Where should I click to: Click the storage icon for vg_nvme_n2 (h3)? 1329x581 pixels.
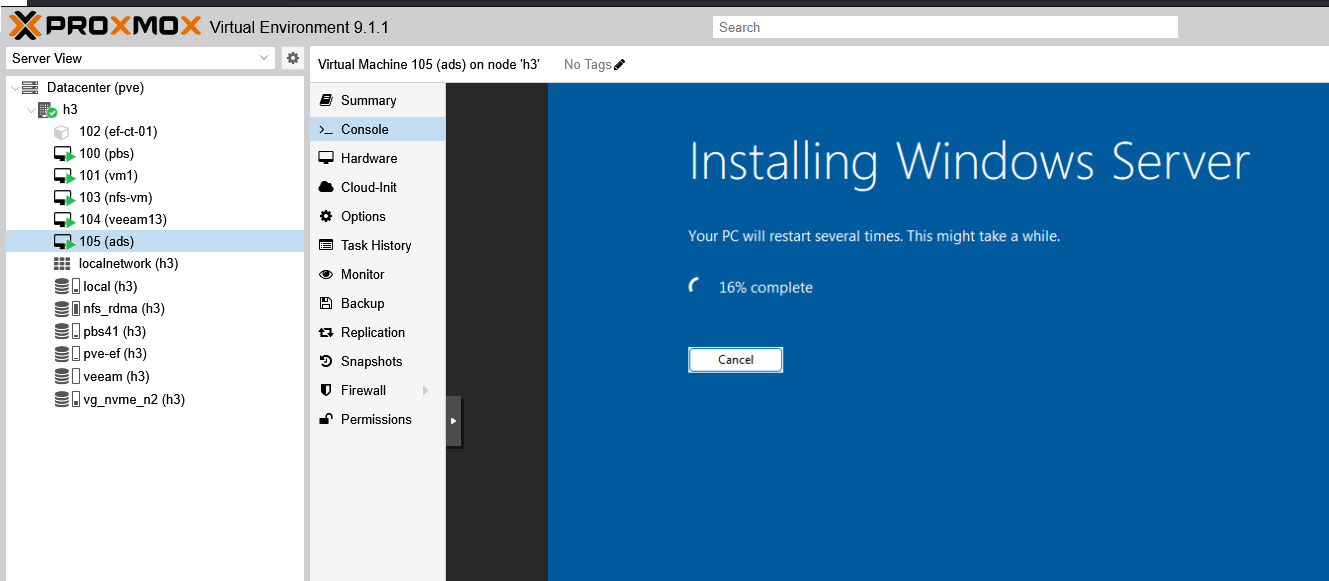tap(67, 400)
